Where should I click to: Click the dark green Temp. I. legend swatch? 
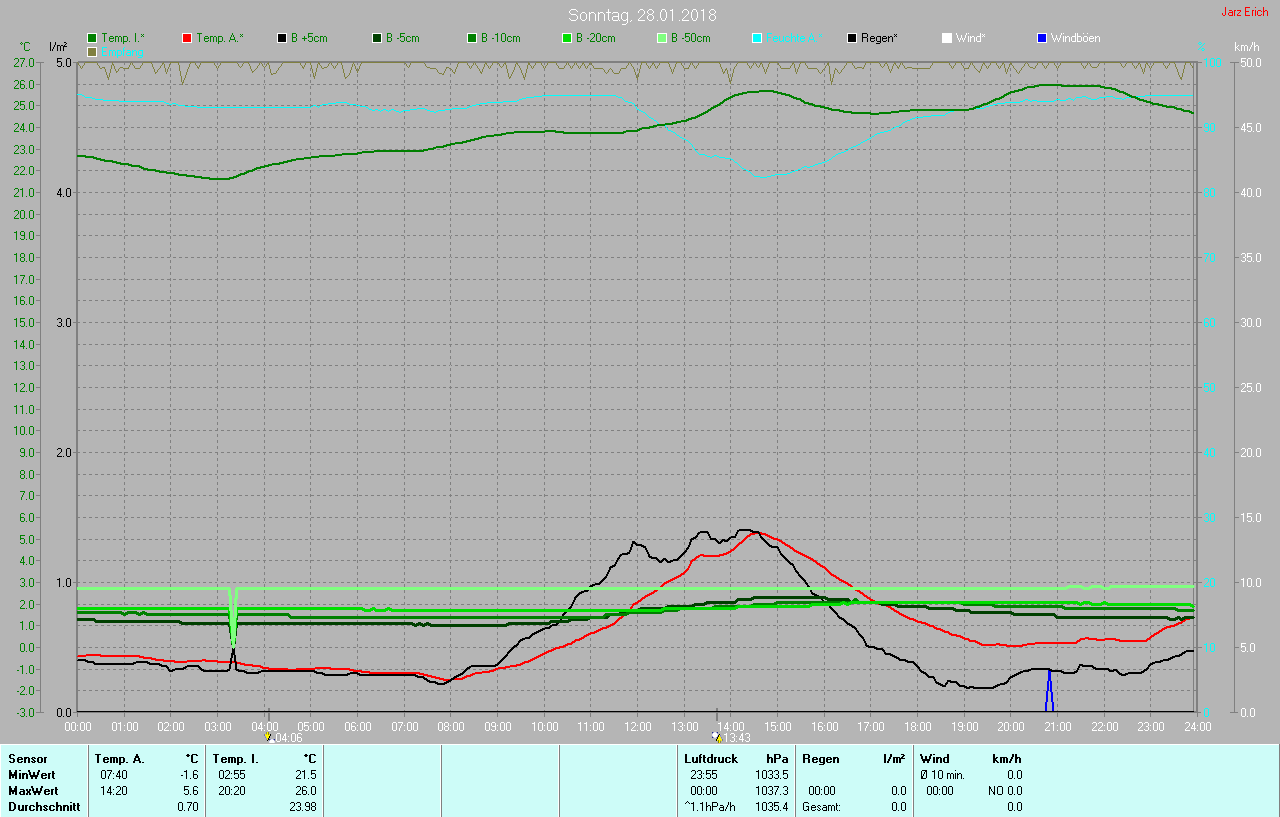pos(92,38)
